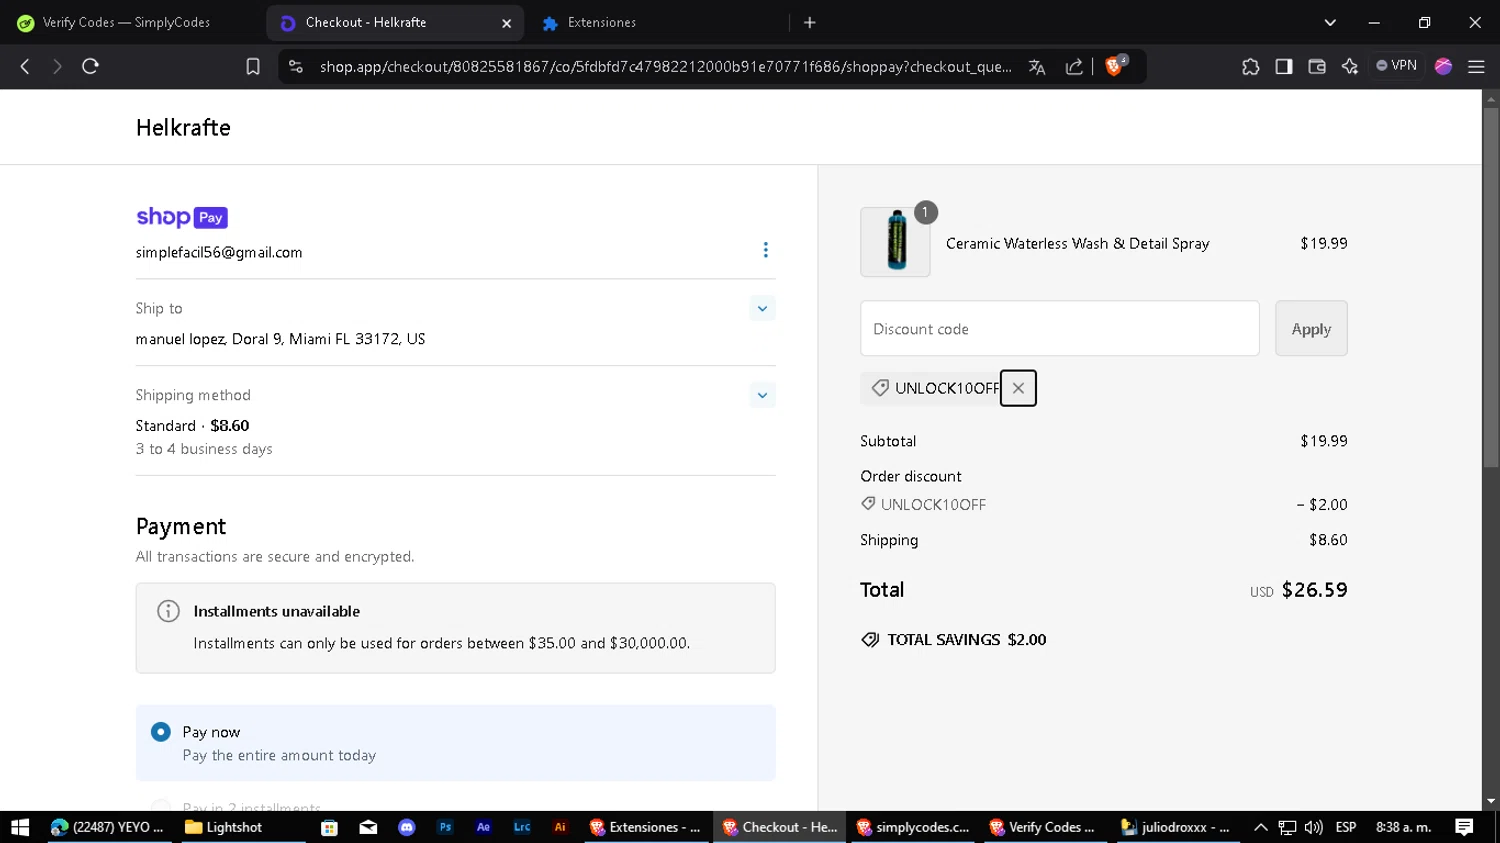Open network settings in system tray
This screenshot has height=843, width=1500.
1288,827
